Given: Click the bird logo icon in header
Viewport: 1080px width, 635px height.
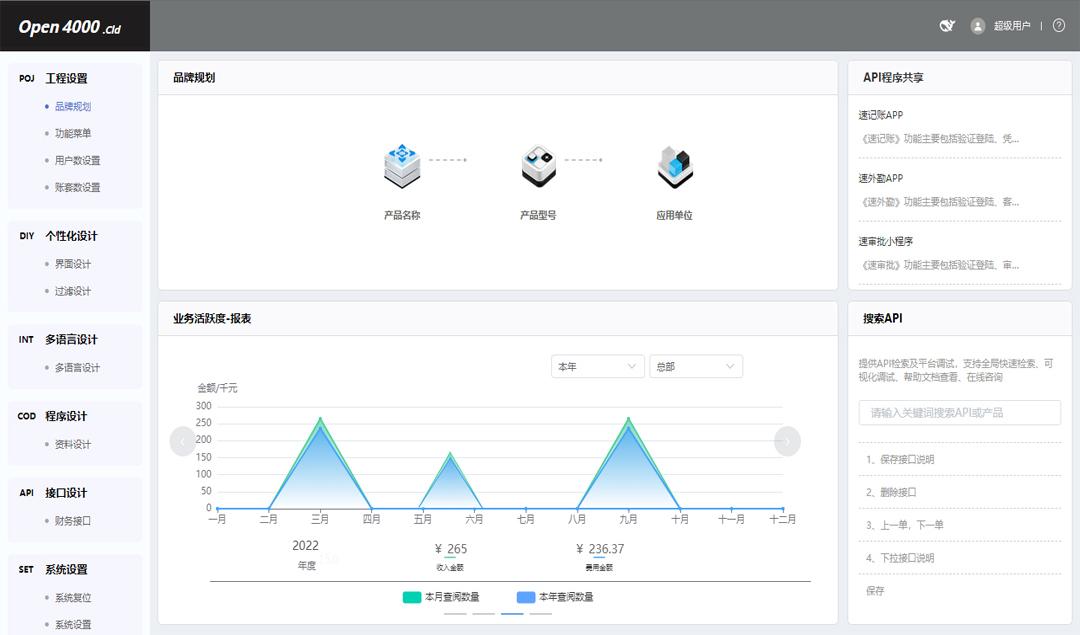Looking at the screenshot, I should [x=947, y=25].
